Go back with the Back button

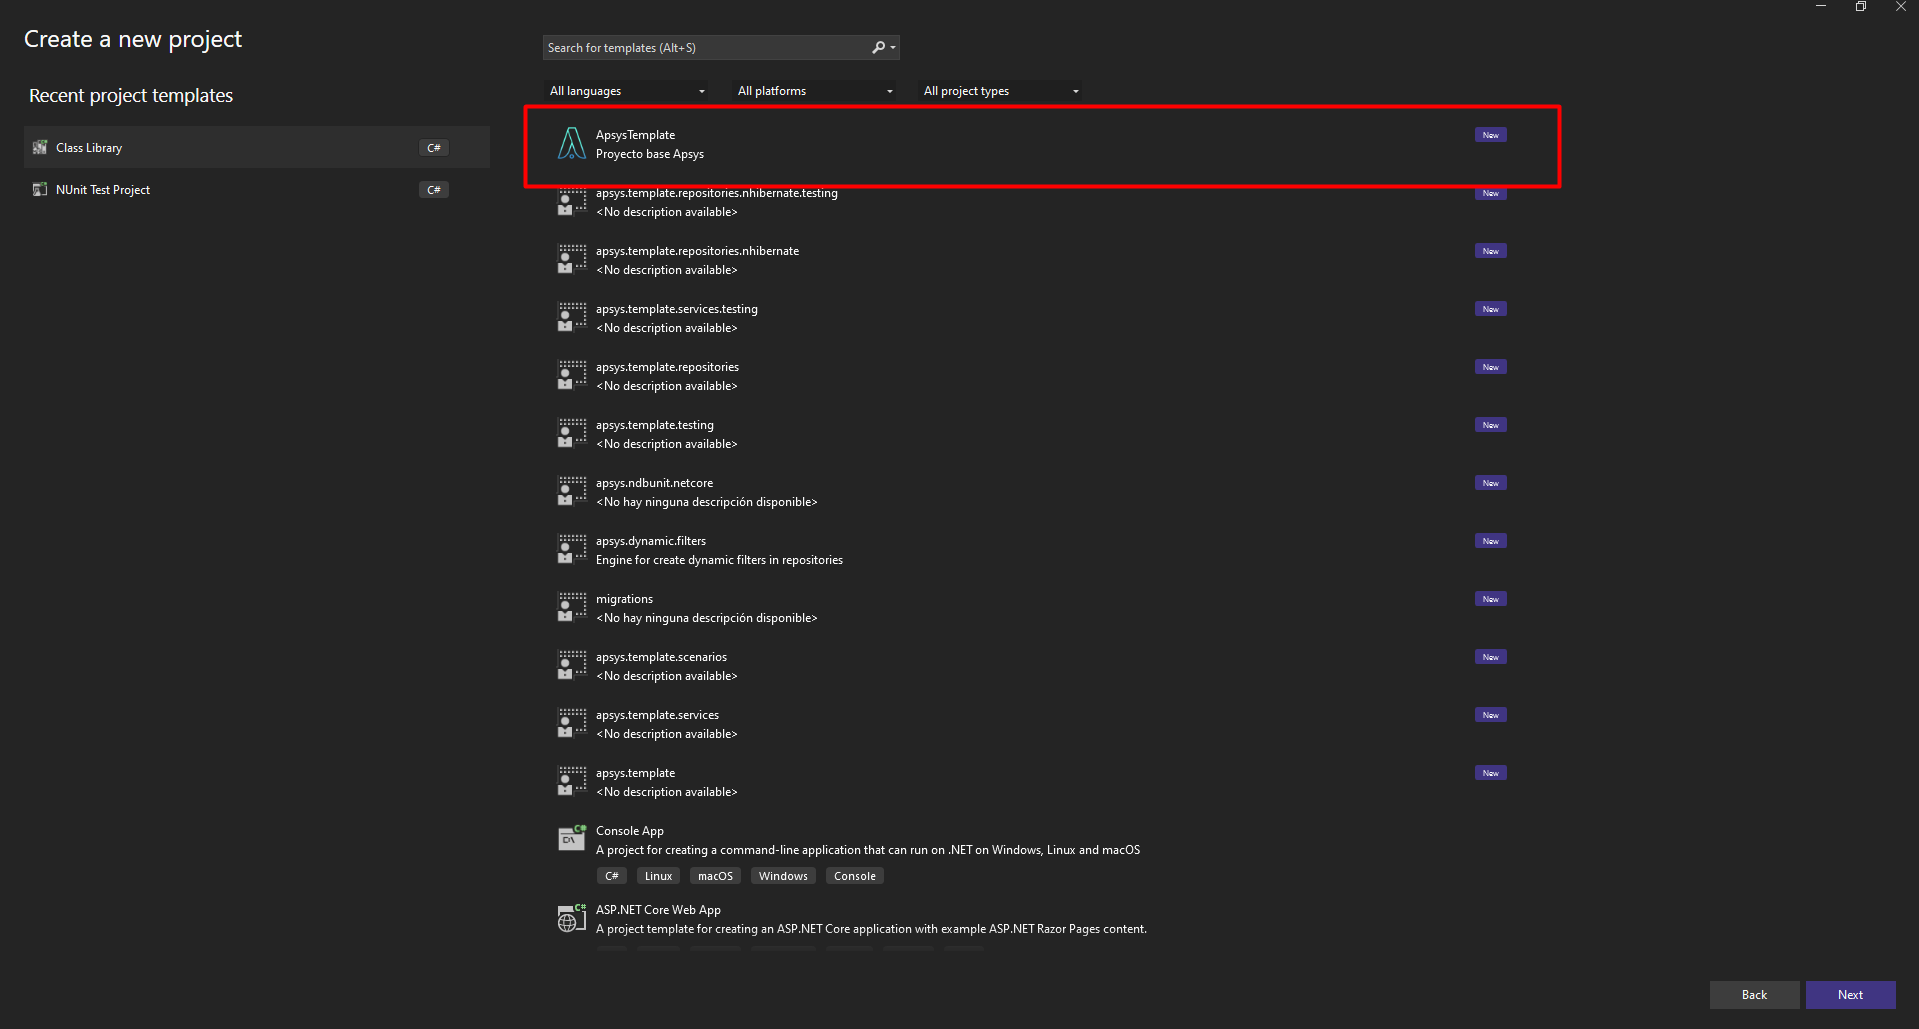click(1754, 995)
